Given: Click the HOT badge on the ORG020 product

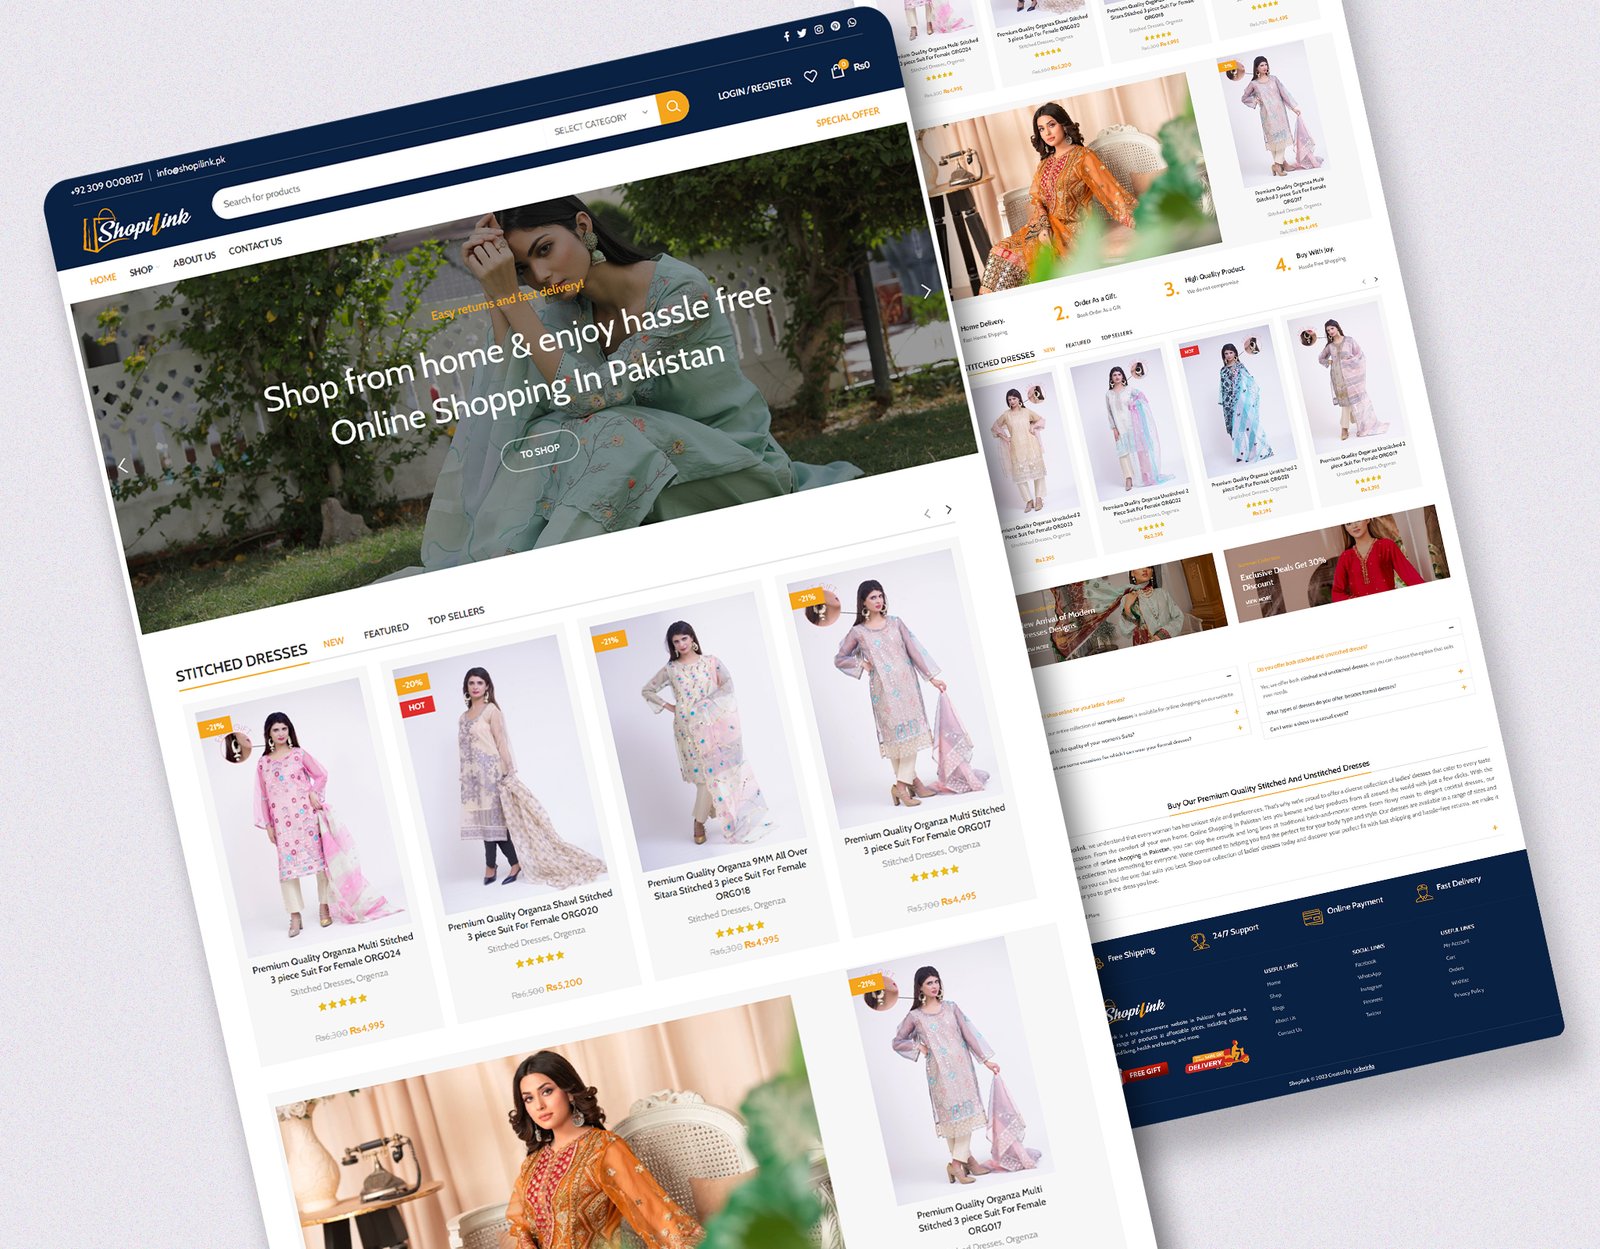Looking at the screenshot, I should click(x=416, y=706).
